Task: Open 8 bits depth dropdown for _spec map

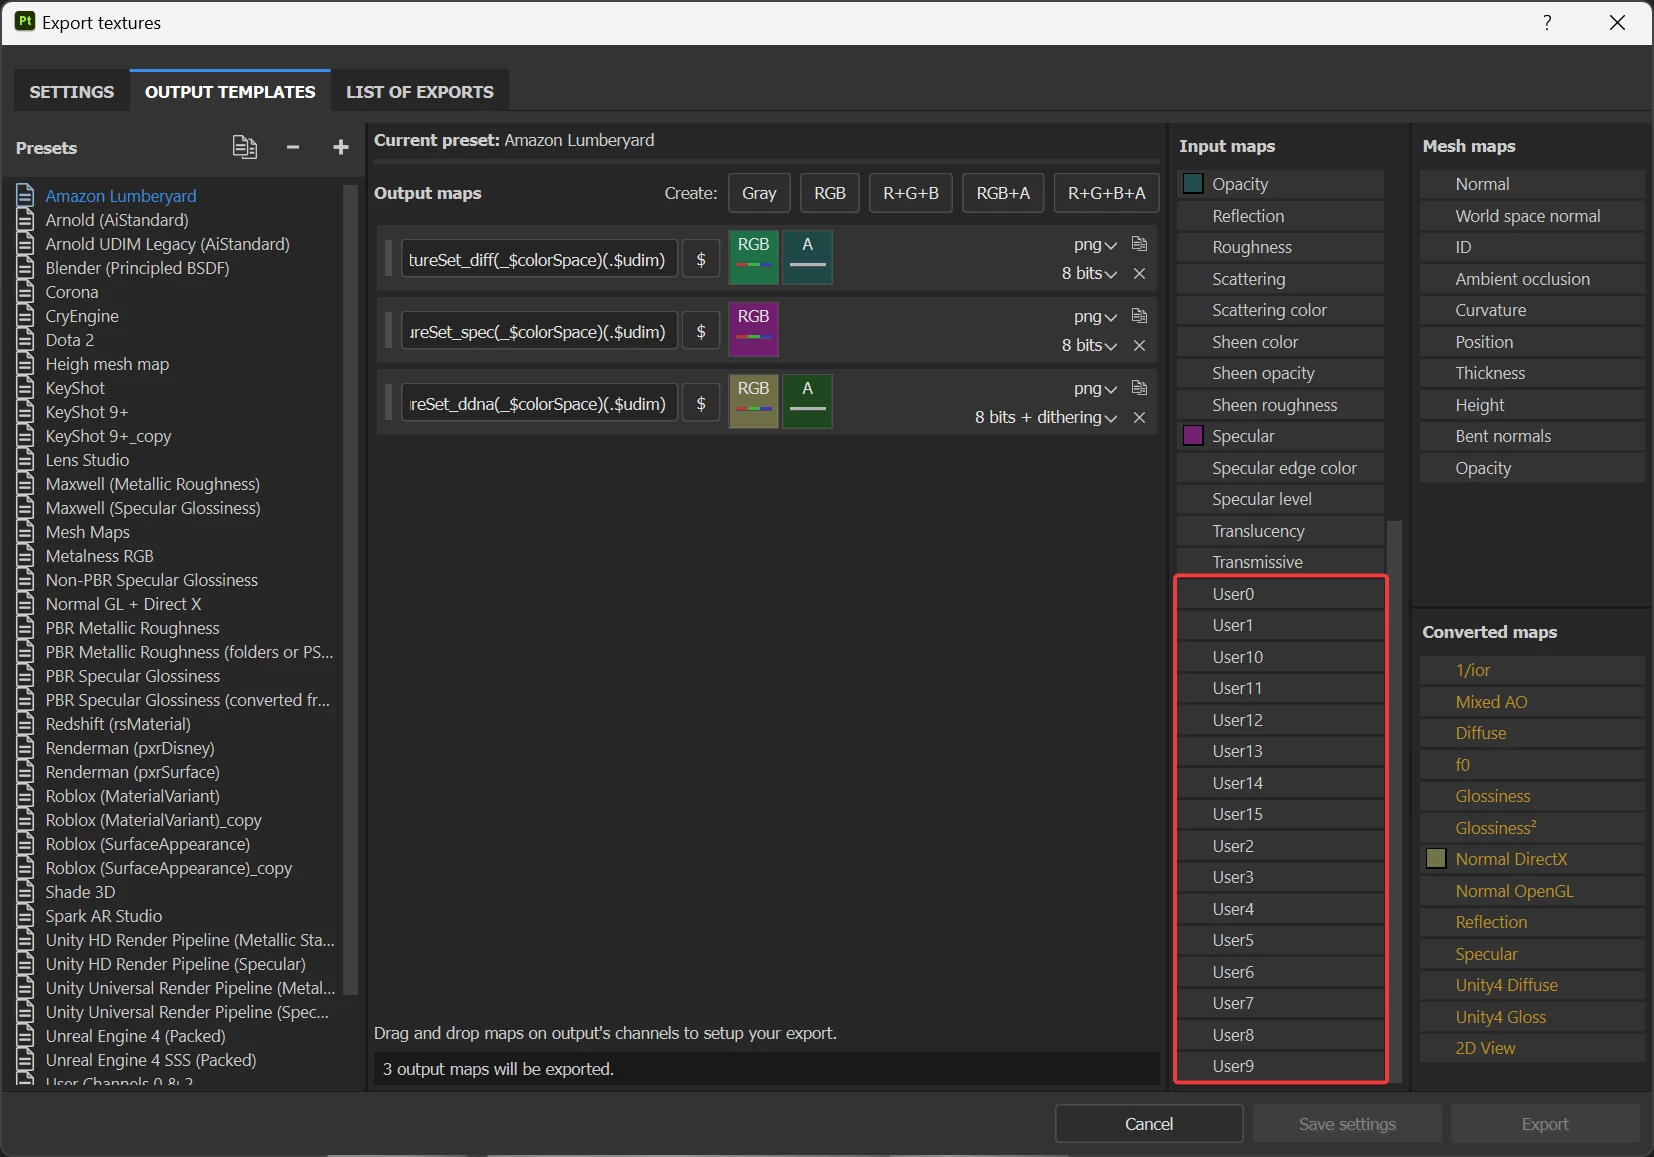Action: pyautogui.click(x=1089, y=345)
